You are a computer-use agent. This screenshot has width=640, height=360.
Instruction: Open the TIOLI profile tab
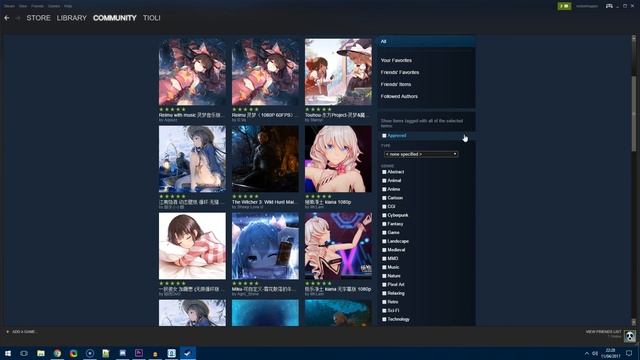coord(151,18)
